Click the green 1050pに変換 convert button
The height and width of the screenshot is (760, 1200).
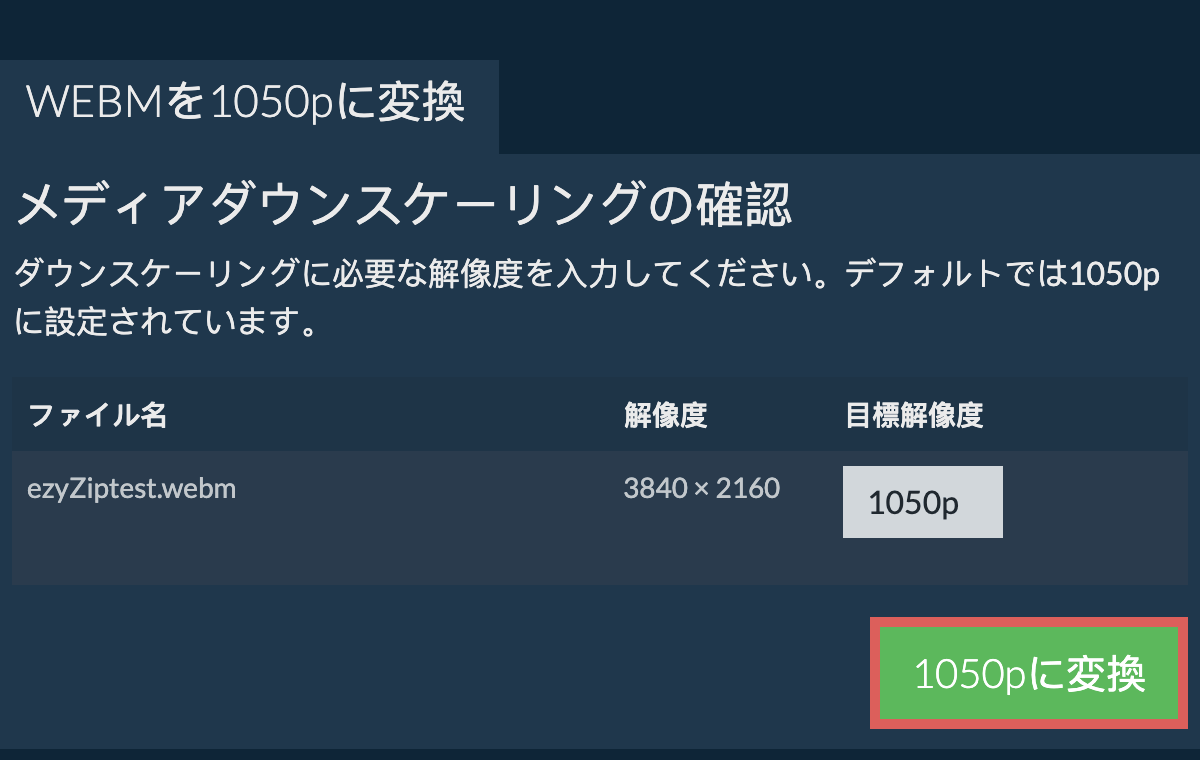click(x=1029, y=674)
